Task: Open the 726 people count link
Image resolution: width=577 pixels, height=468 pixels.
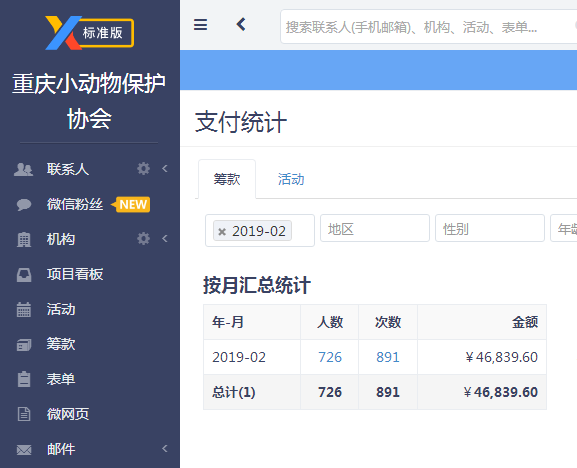Action: pos(330,357)
